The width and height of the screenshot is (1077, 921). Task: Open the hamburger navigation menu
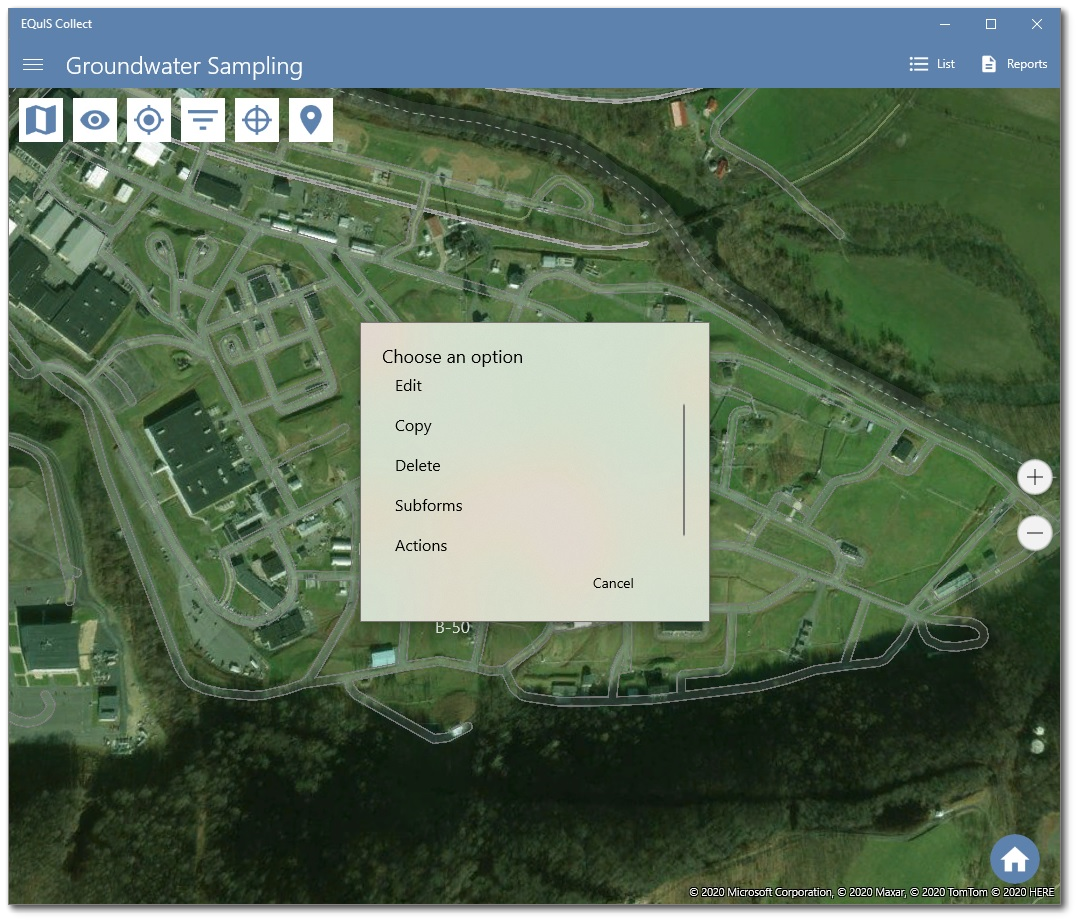pyautogui.click(x=33, y=64)
